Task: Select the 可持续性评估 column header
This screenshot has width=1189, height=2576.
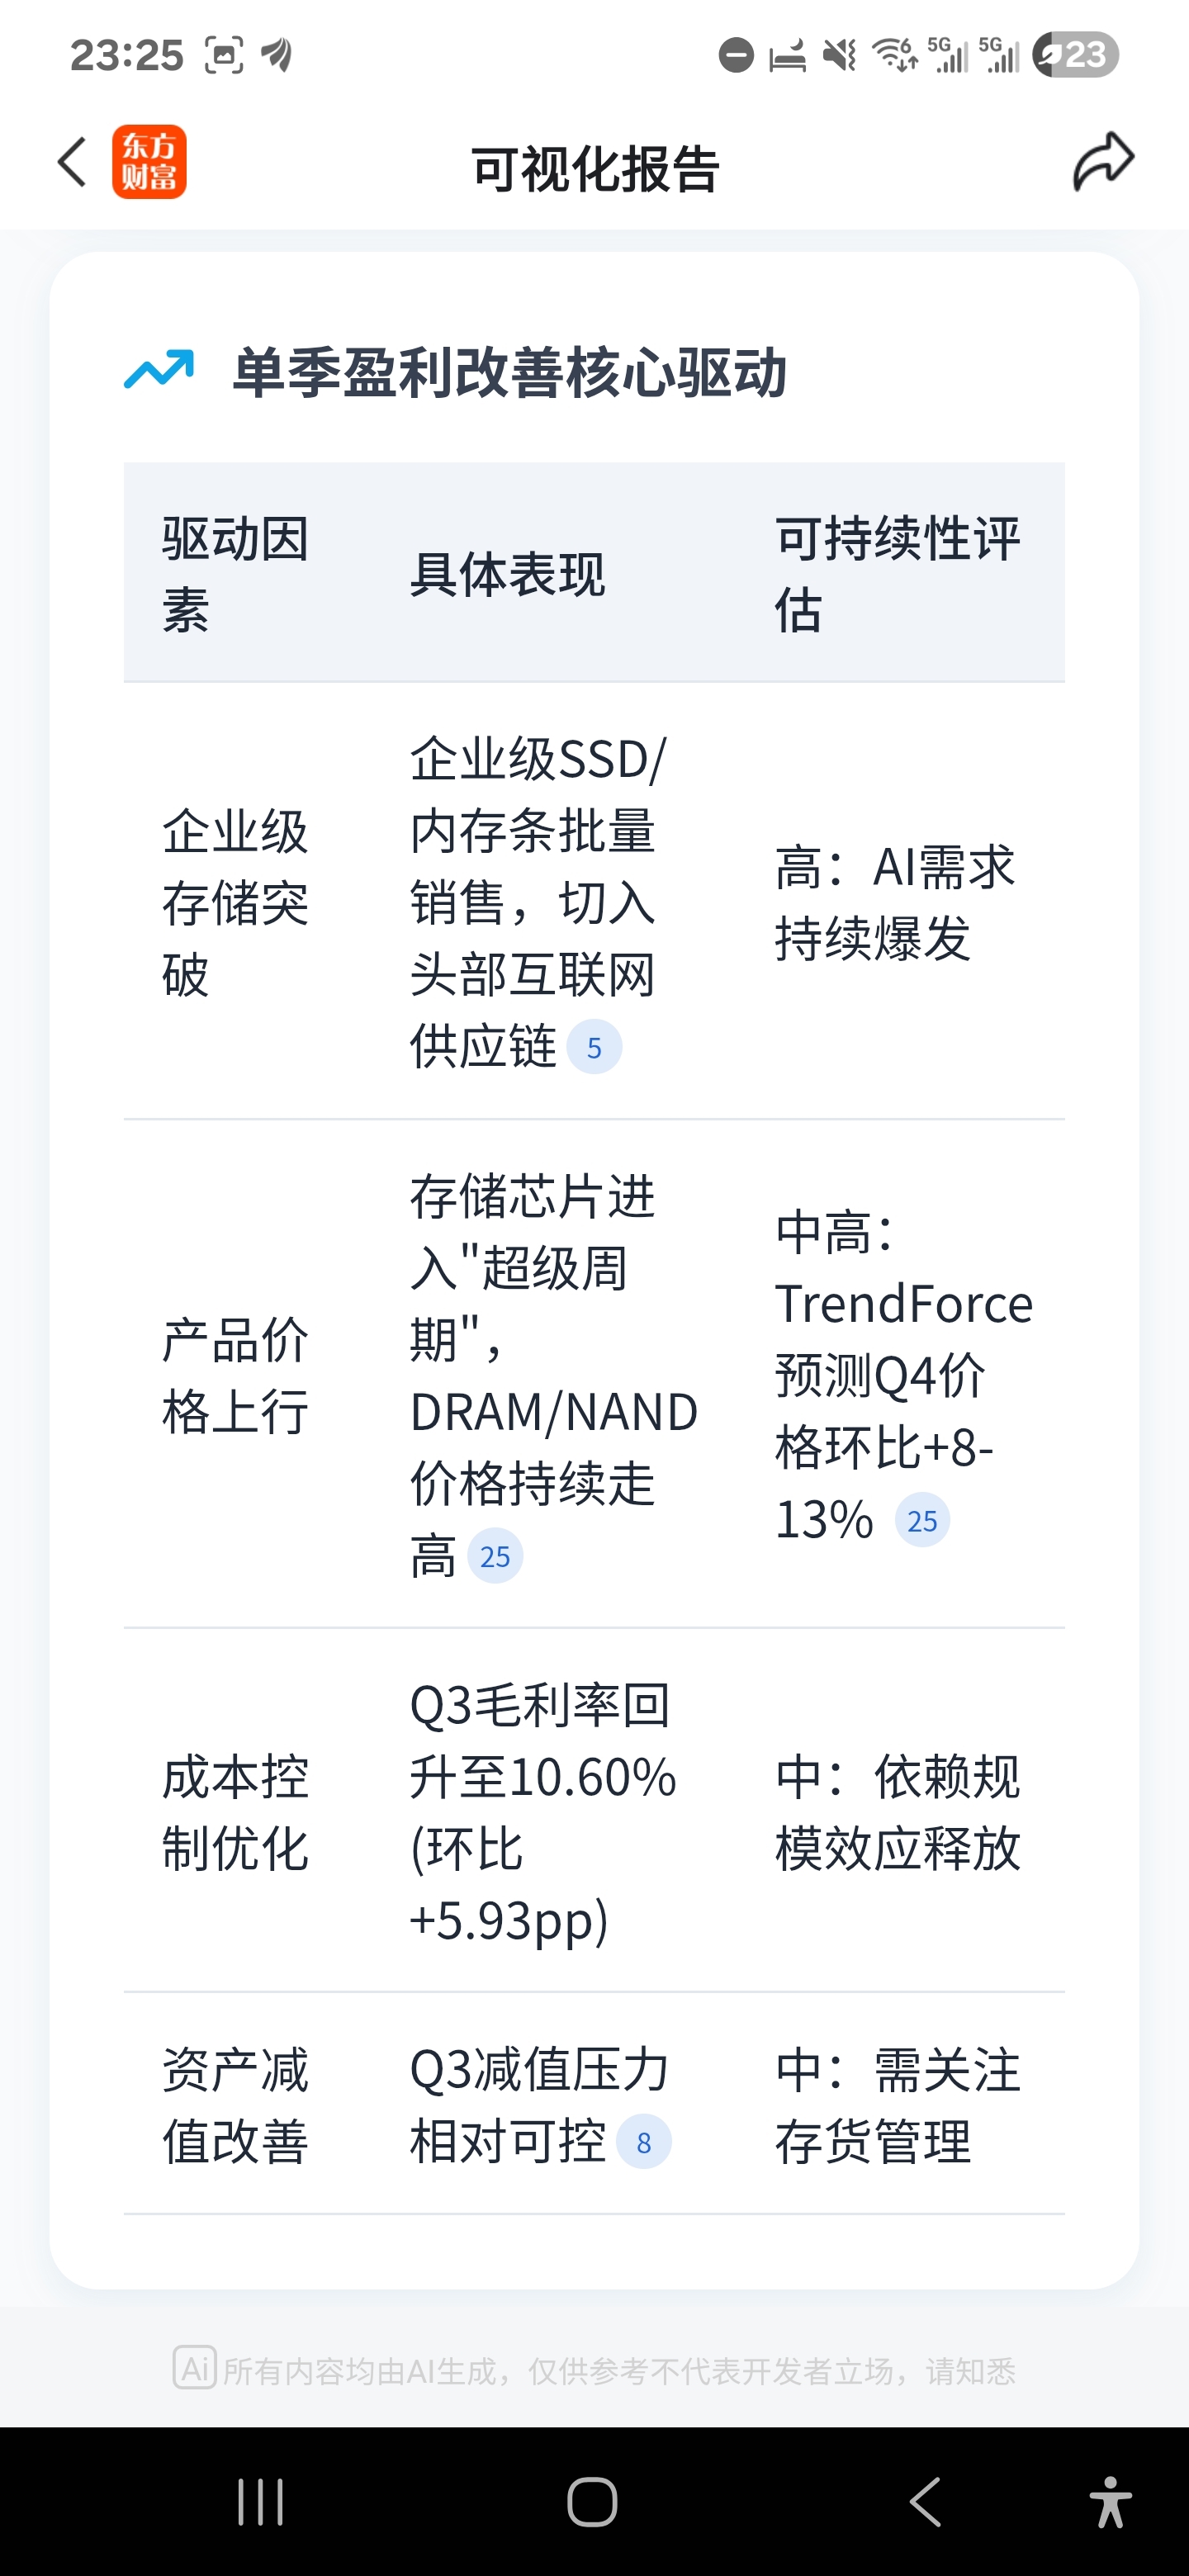Action: point(897,573)
